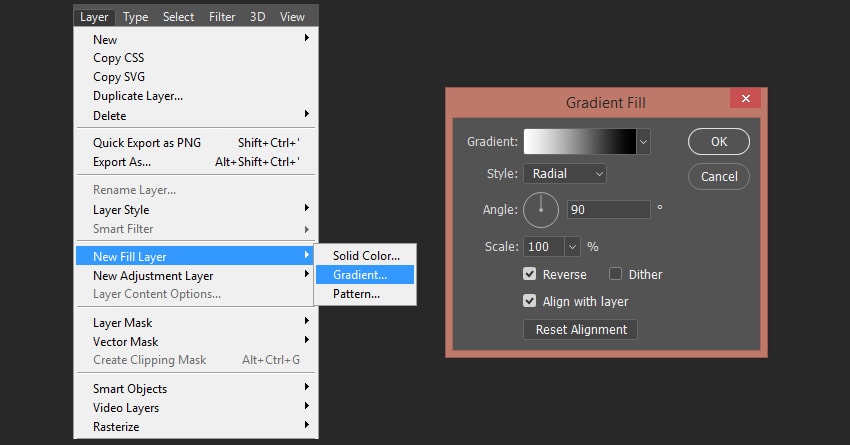
Task: Open the Filter menu
Action: [222, 17]
